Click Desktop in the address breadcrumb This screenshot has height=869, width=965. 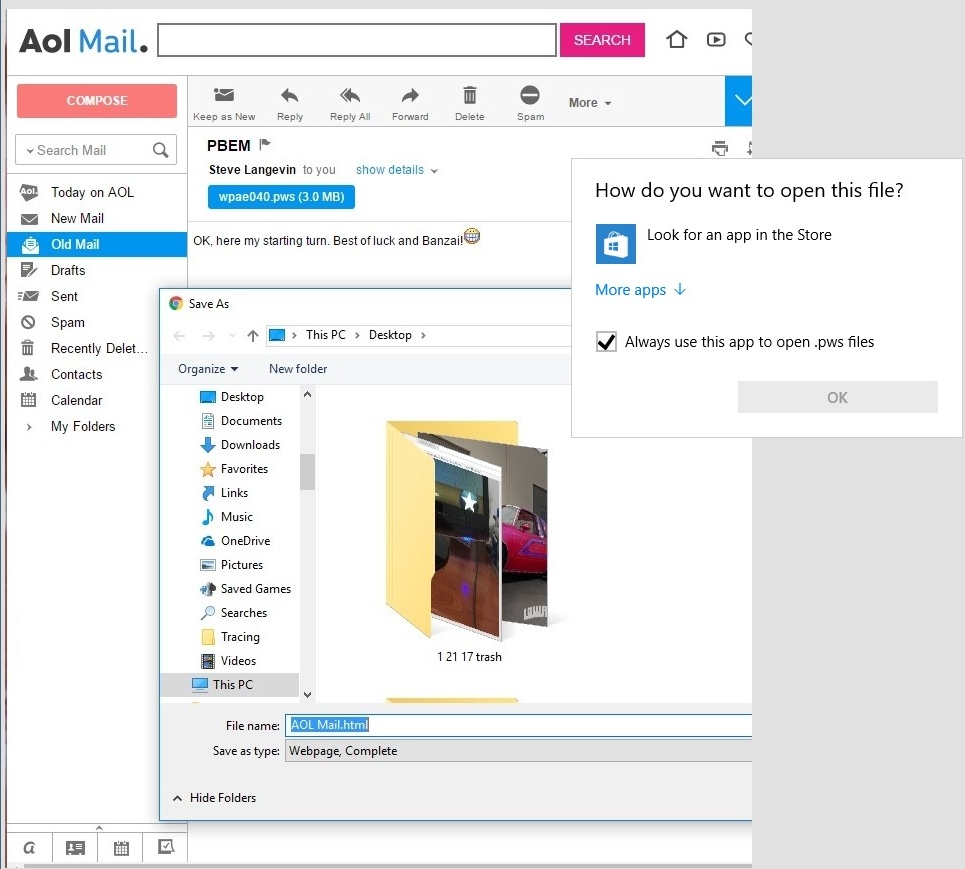click(x=390, y=335)
